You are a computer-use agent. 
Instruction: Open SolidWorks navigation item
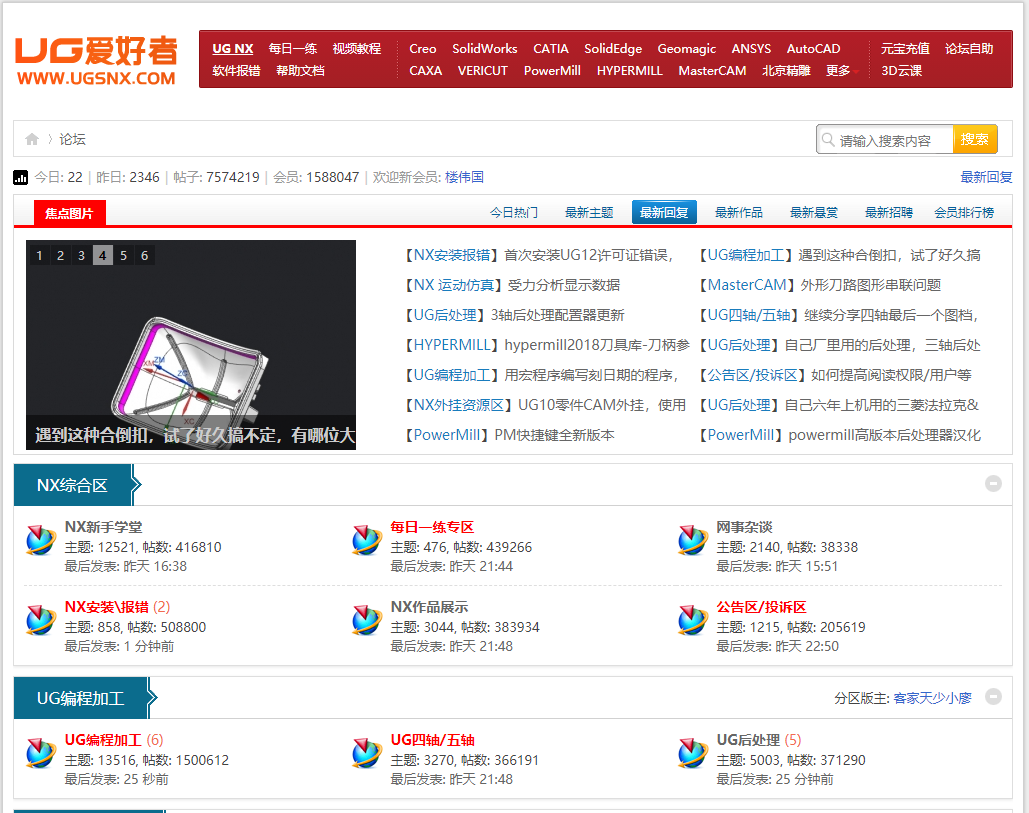point(484,49)
